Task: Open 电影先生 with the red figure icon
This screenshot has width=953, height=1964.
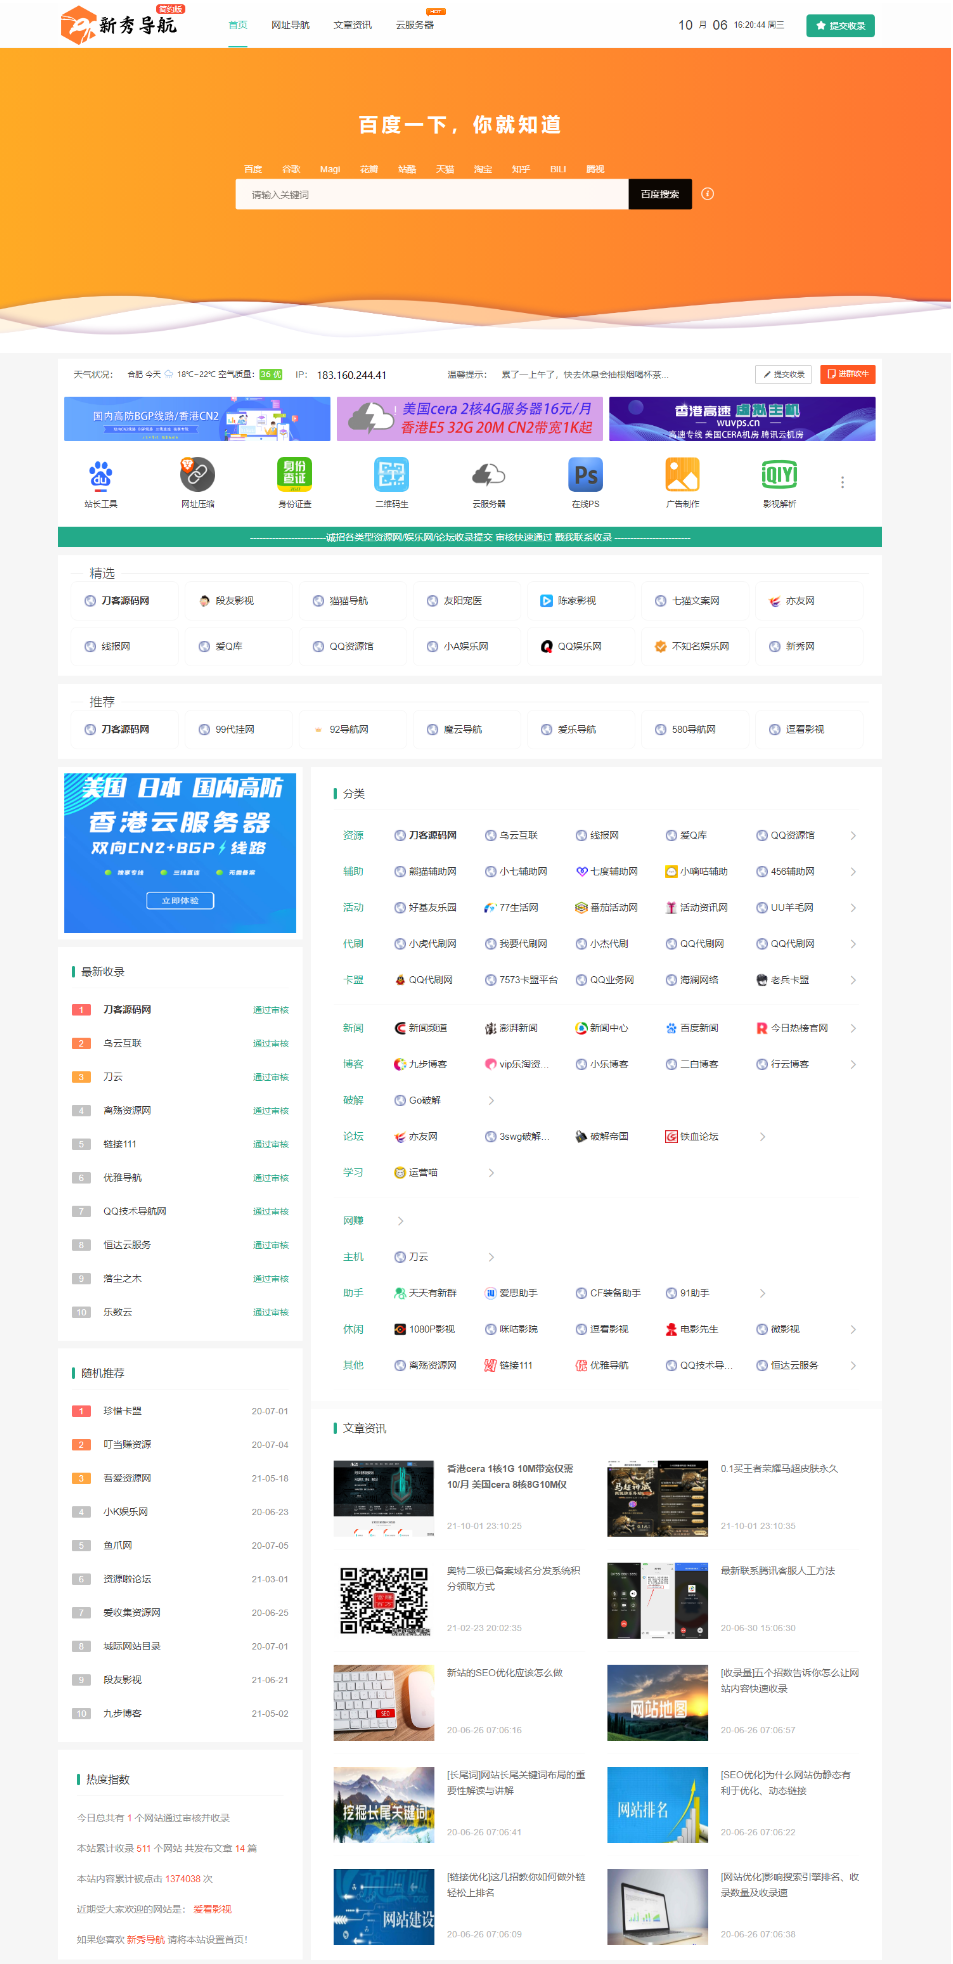Action: (x=692, y=1330)
